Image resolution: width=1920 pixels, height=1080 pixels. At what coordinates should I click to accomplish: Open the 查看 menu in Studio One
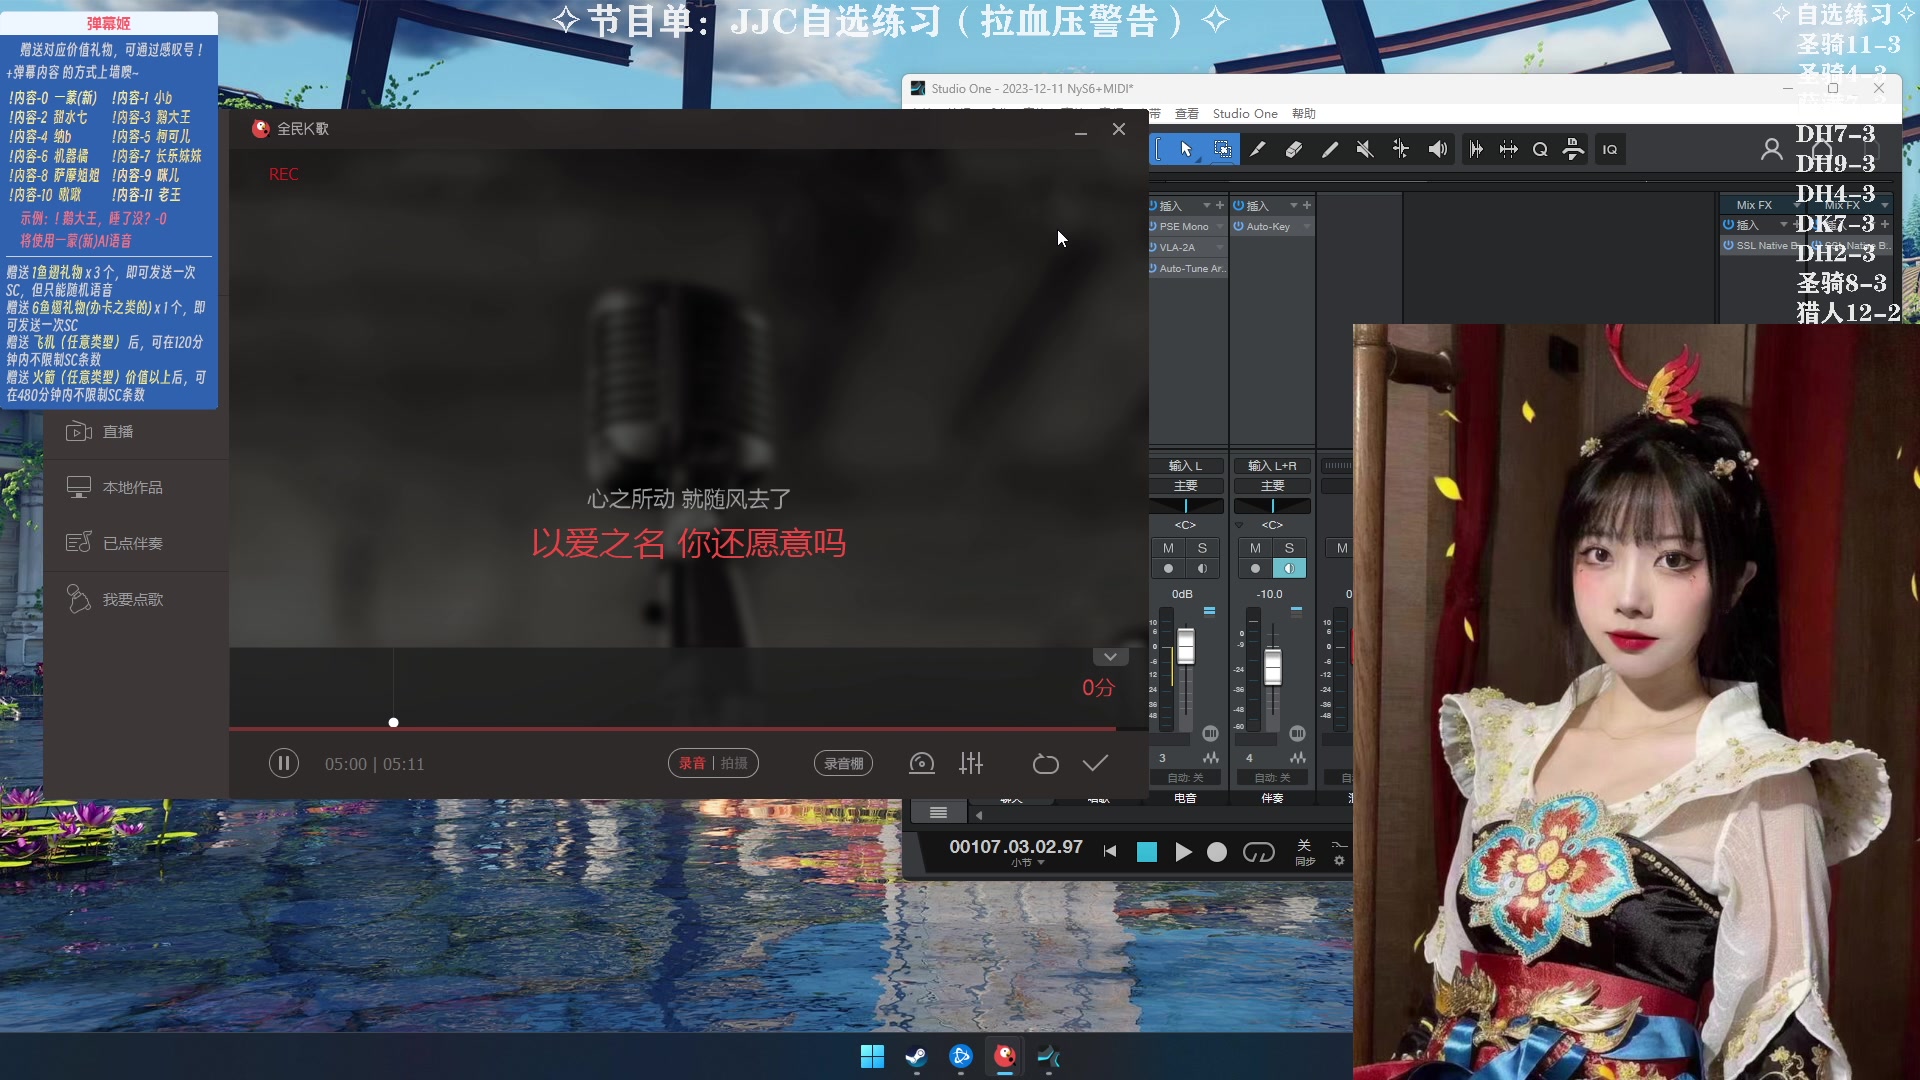pyautogui.click(x=1187, y=114)
